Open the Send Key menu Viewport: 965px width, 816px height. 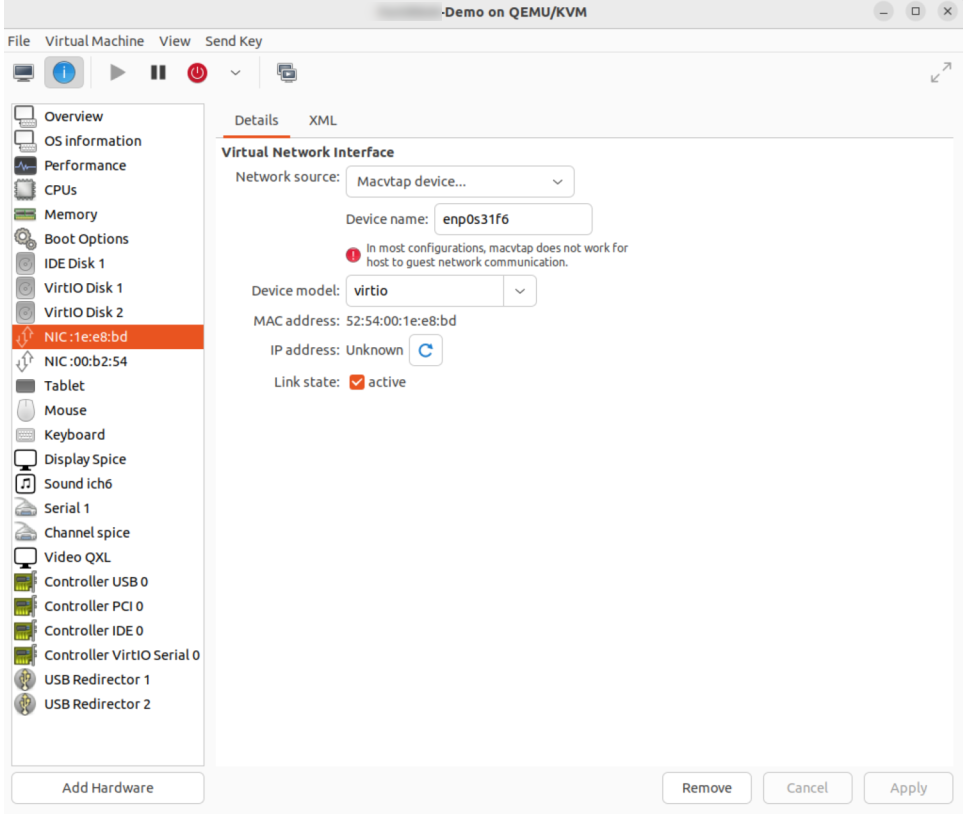tap(233, 40)
